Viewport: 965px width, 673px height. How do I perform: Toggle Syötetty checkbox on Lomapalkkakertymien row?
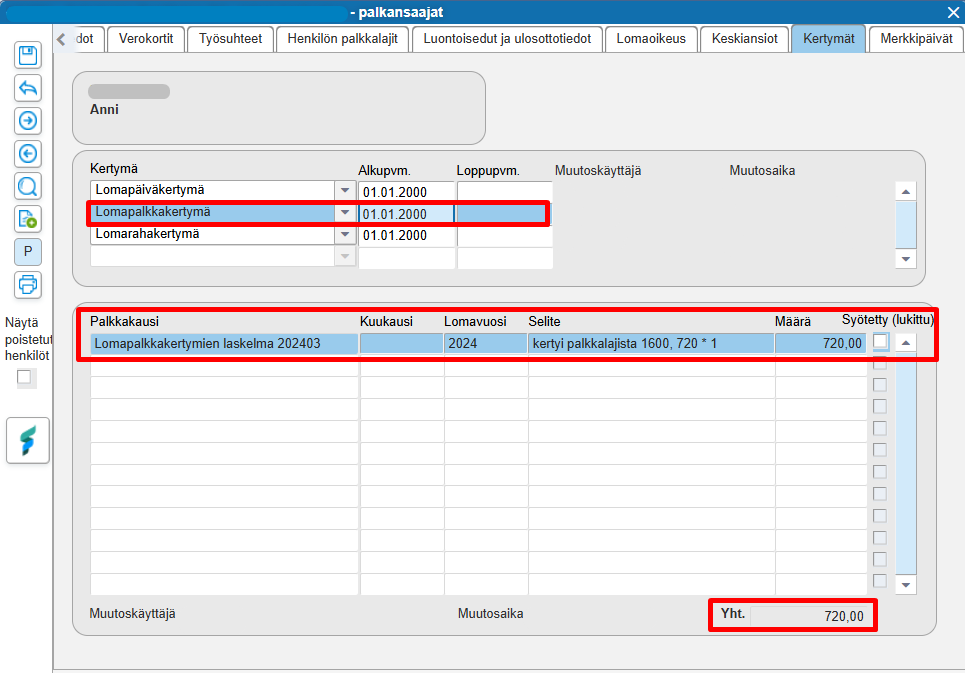(880, 341)
